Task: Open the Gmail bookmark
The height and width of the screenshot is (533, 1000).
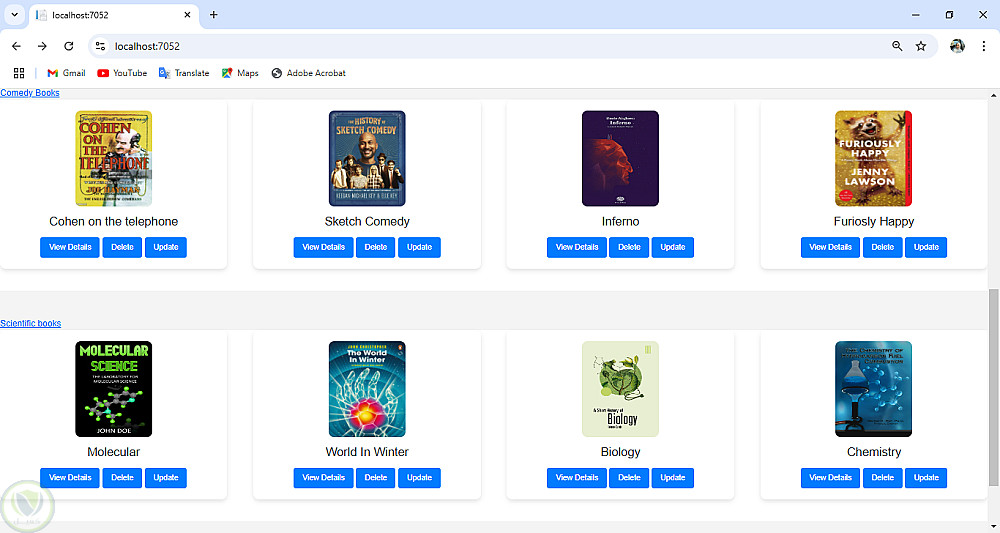Action: [66, 73]
